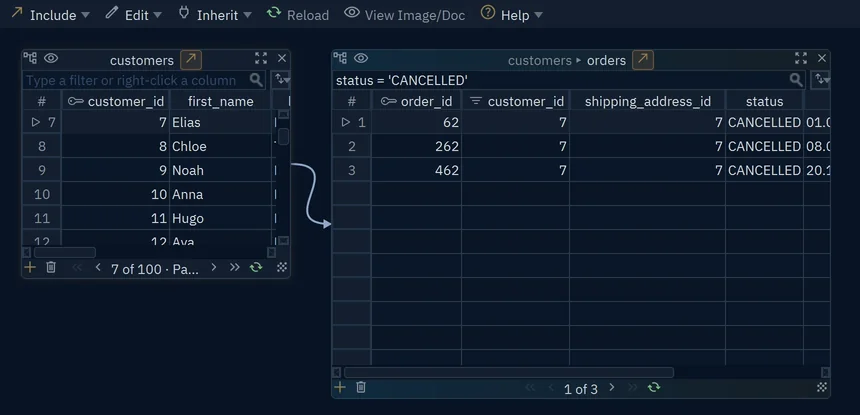Screen dimensions: 860x415
Task: Click shipping_address_id column header
Action: click(648, 101)
